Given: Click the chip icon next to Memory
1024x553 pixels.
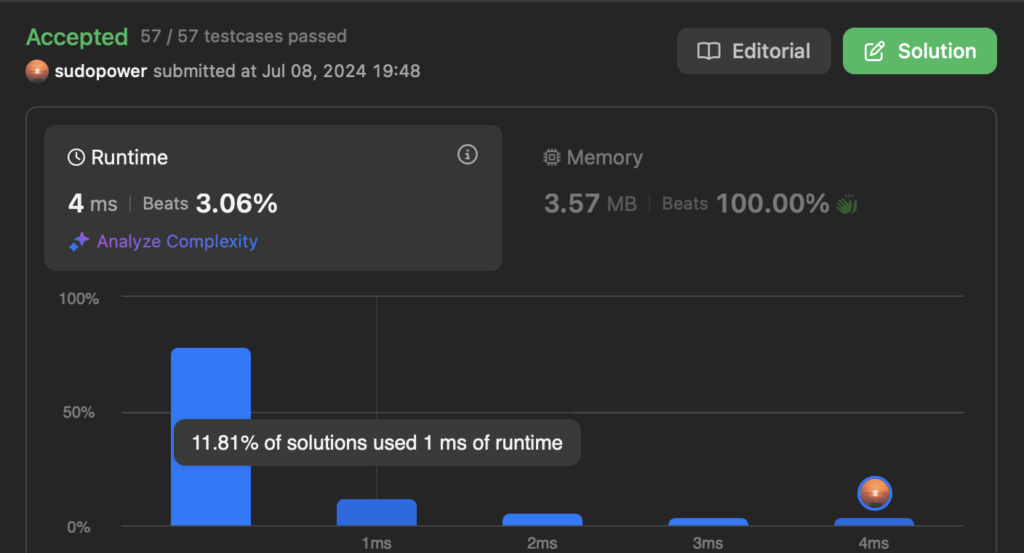Looking at the screenshot, I should pyautogui.click(x=552, y=157).
